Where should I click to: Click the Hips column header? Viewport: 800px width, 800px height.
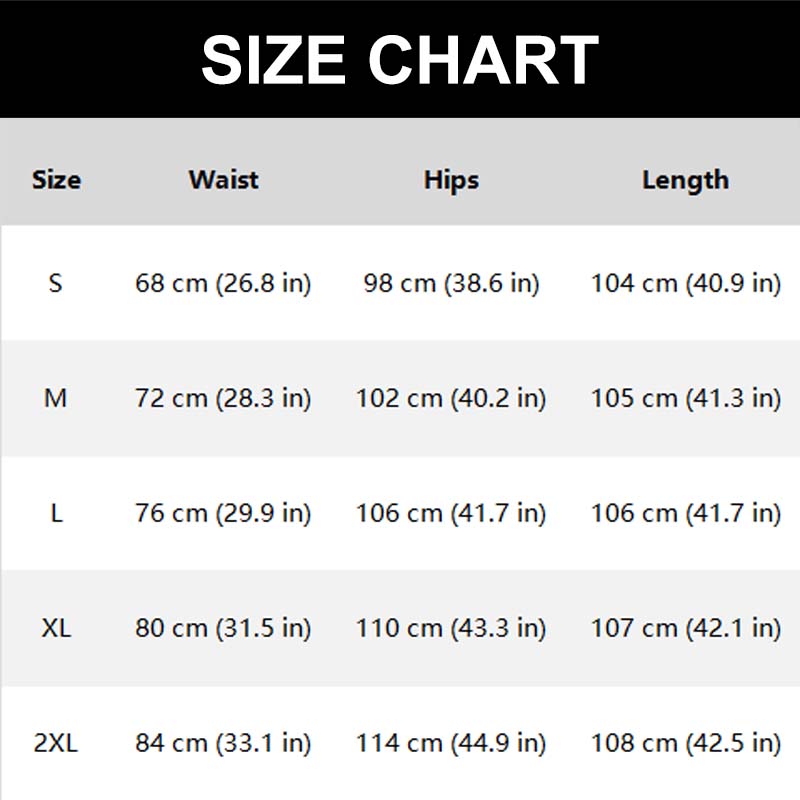click(451, 180)
